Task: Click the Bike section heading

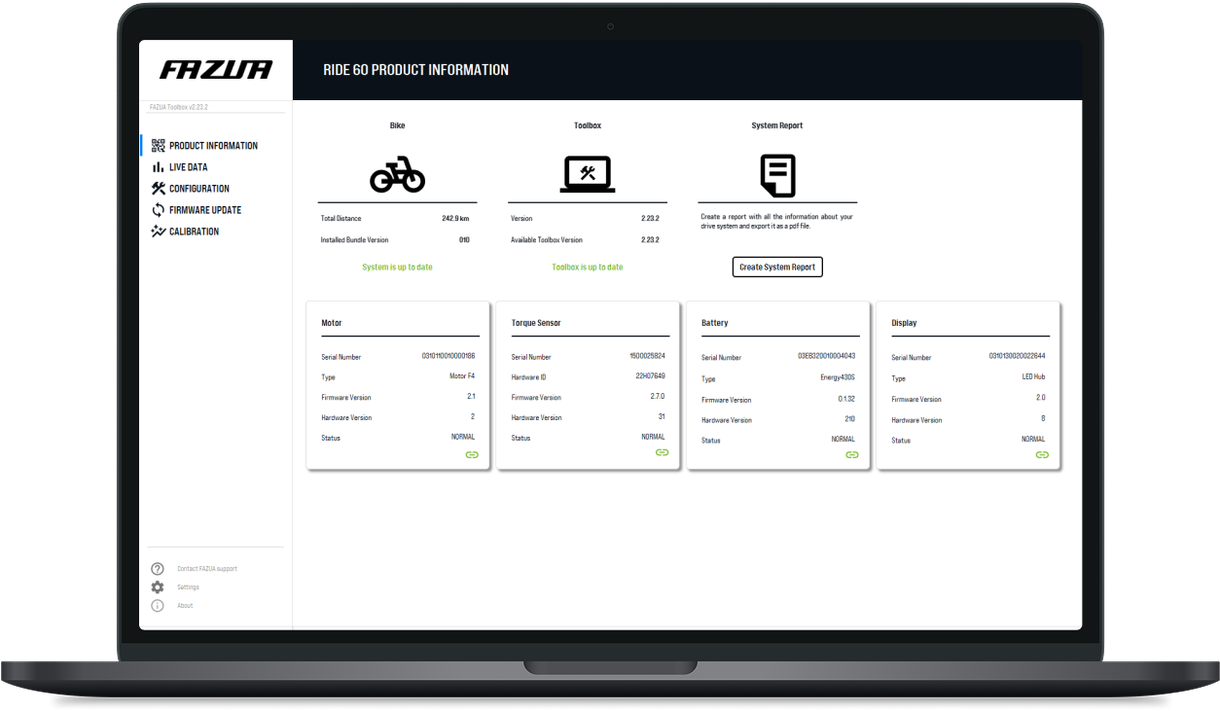Action: [397, 126]
